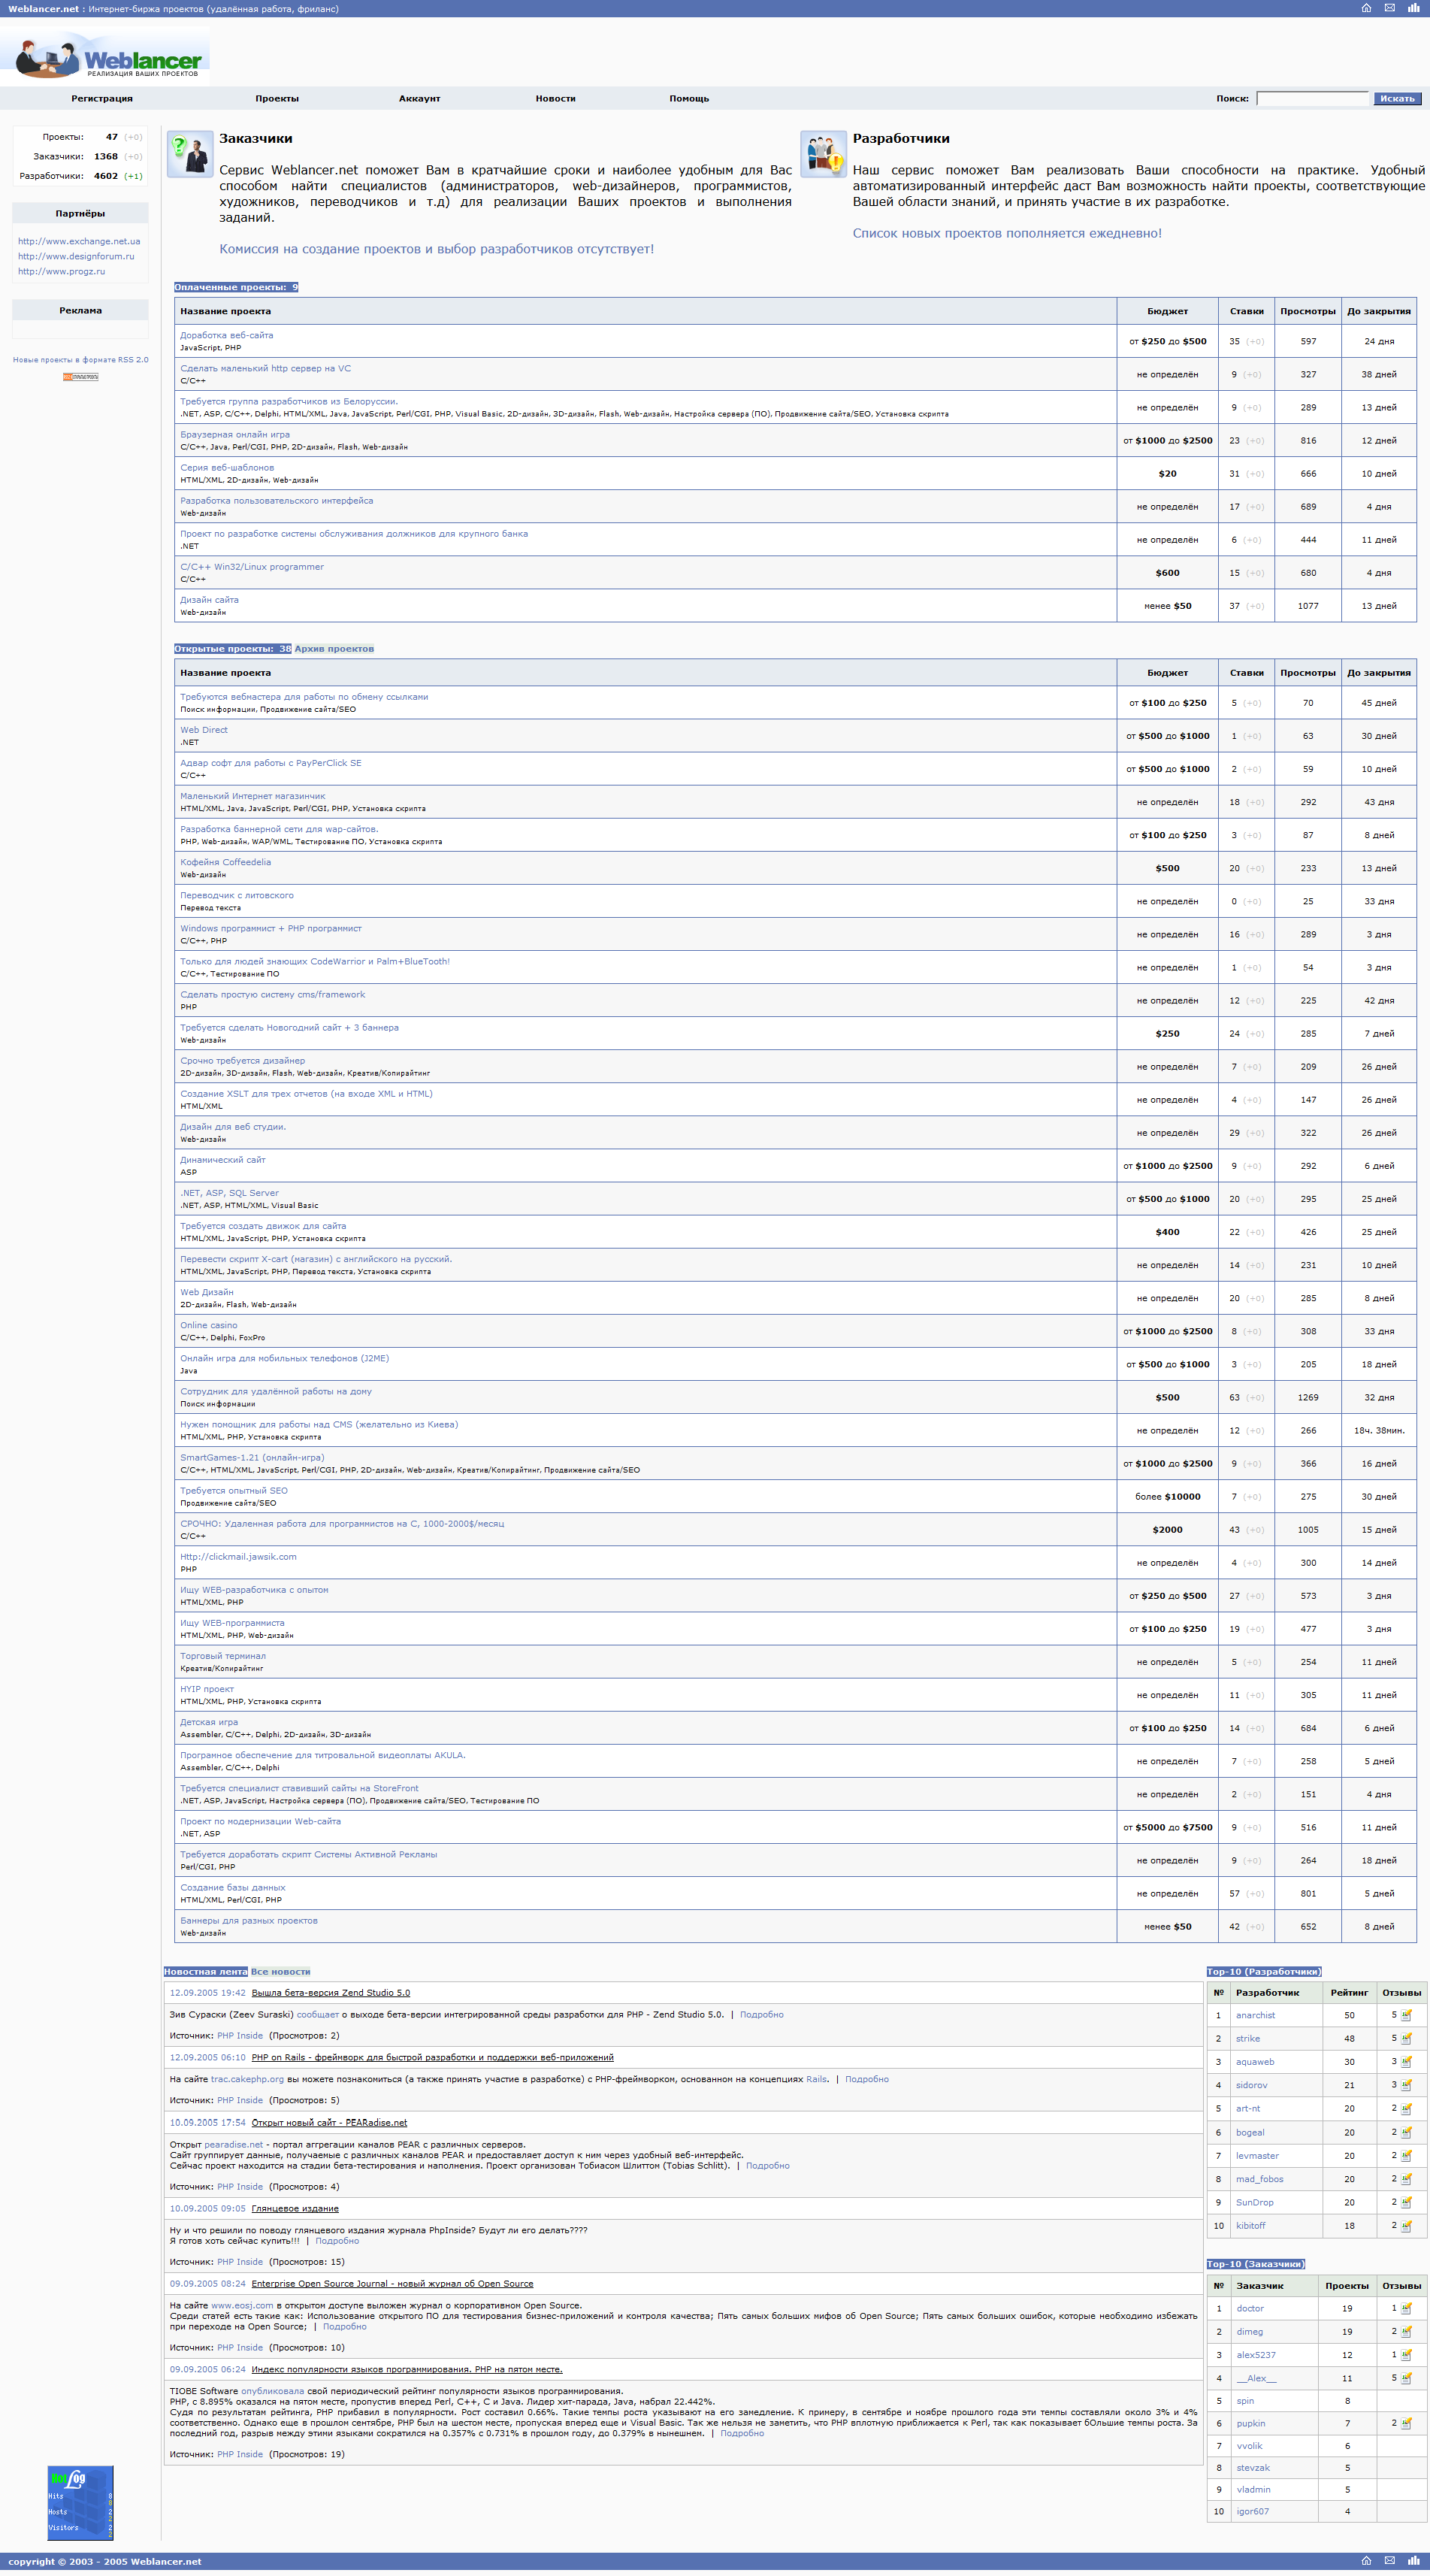Image resolution: width=1430 pixels, height=2576 pixels.
Task: Click the Заказчики question-mark person icon
Action: (x=190, y=154)
